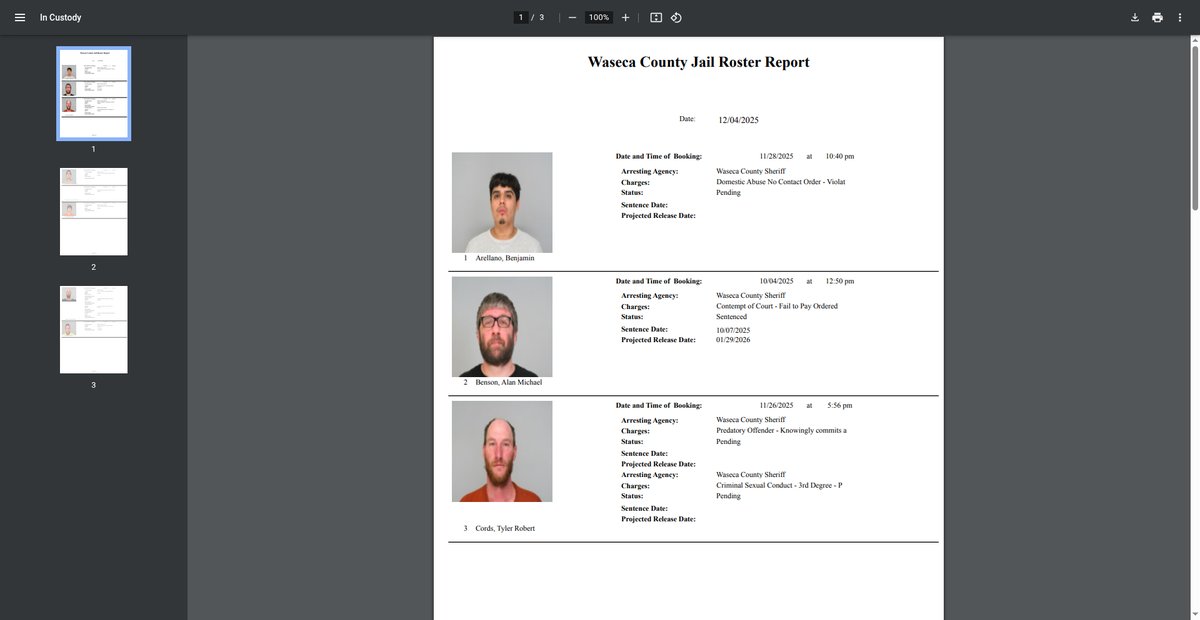Click Benson, Alan Michael's mugshot photo
1200x620 pixels.
tap(502, 327)
